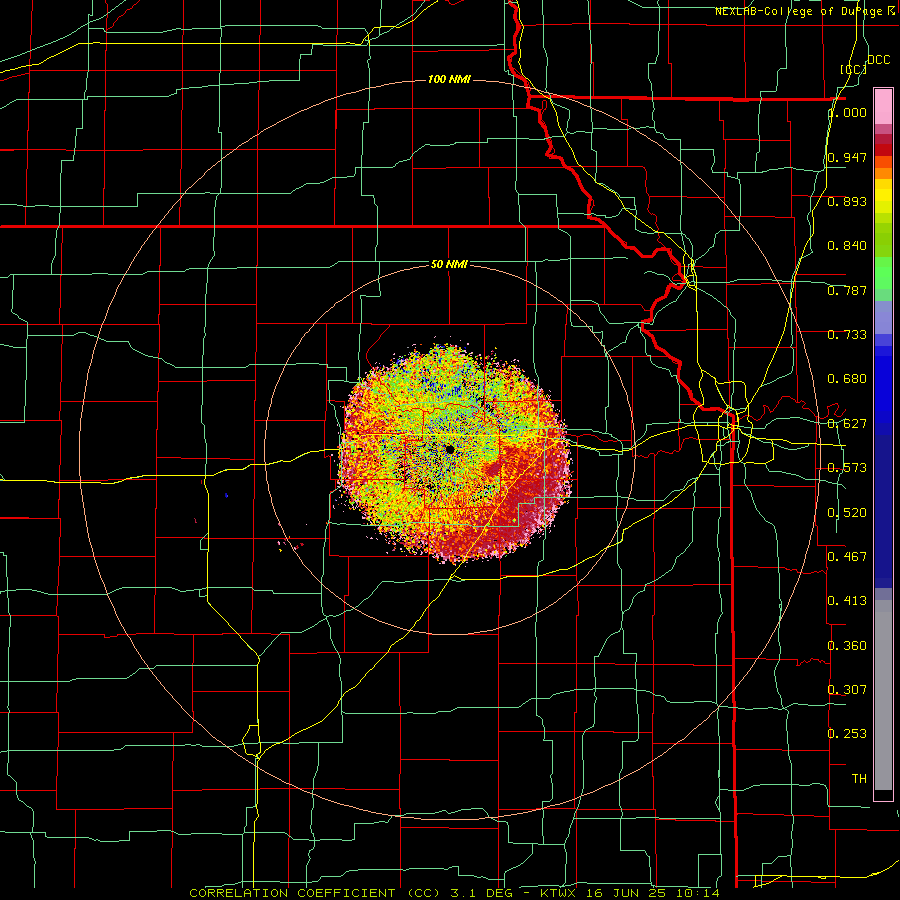Click the small isolated blue echo west of radar

point(227,494)
